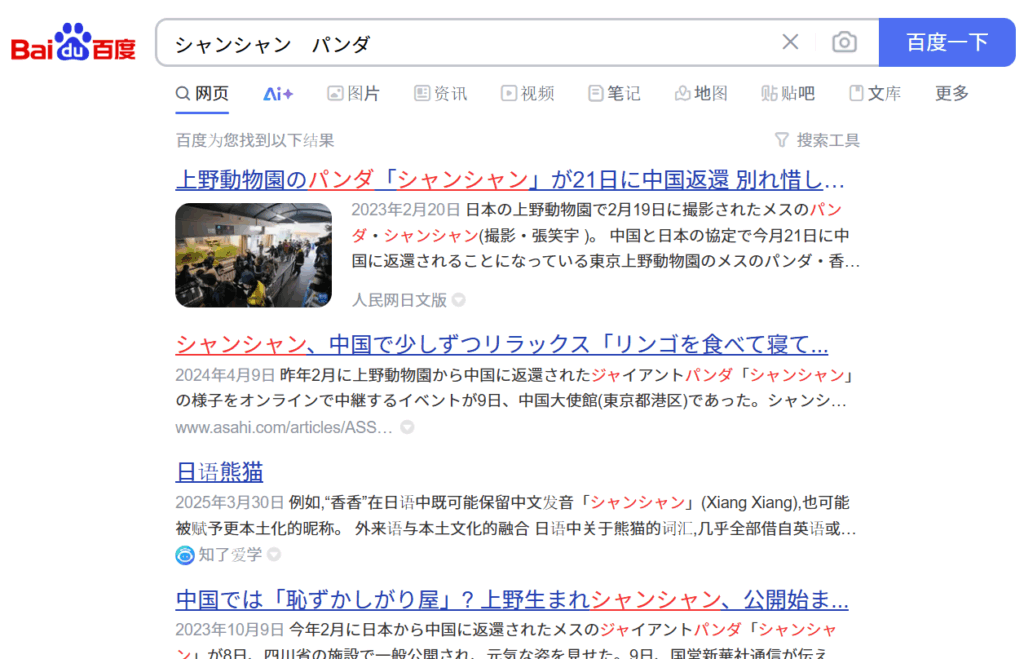This screenshot has height=659, width=1024.
Task: Open the 日语熊猫 result
Action: click(219, 472)
